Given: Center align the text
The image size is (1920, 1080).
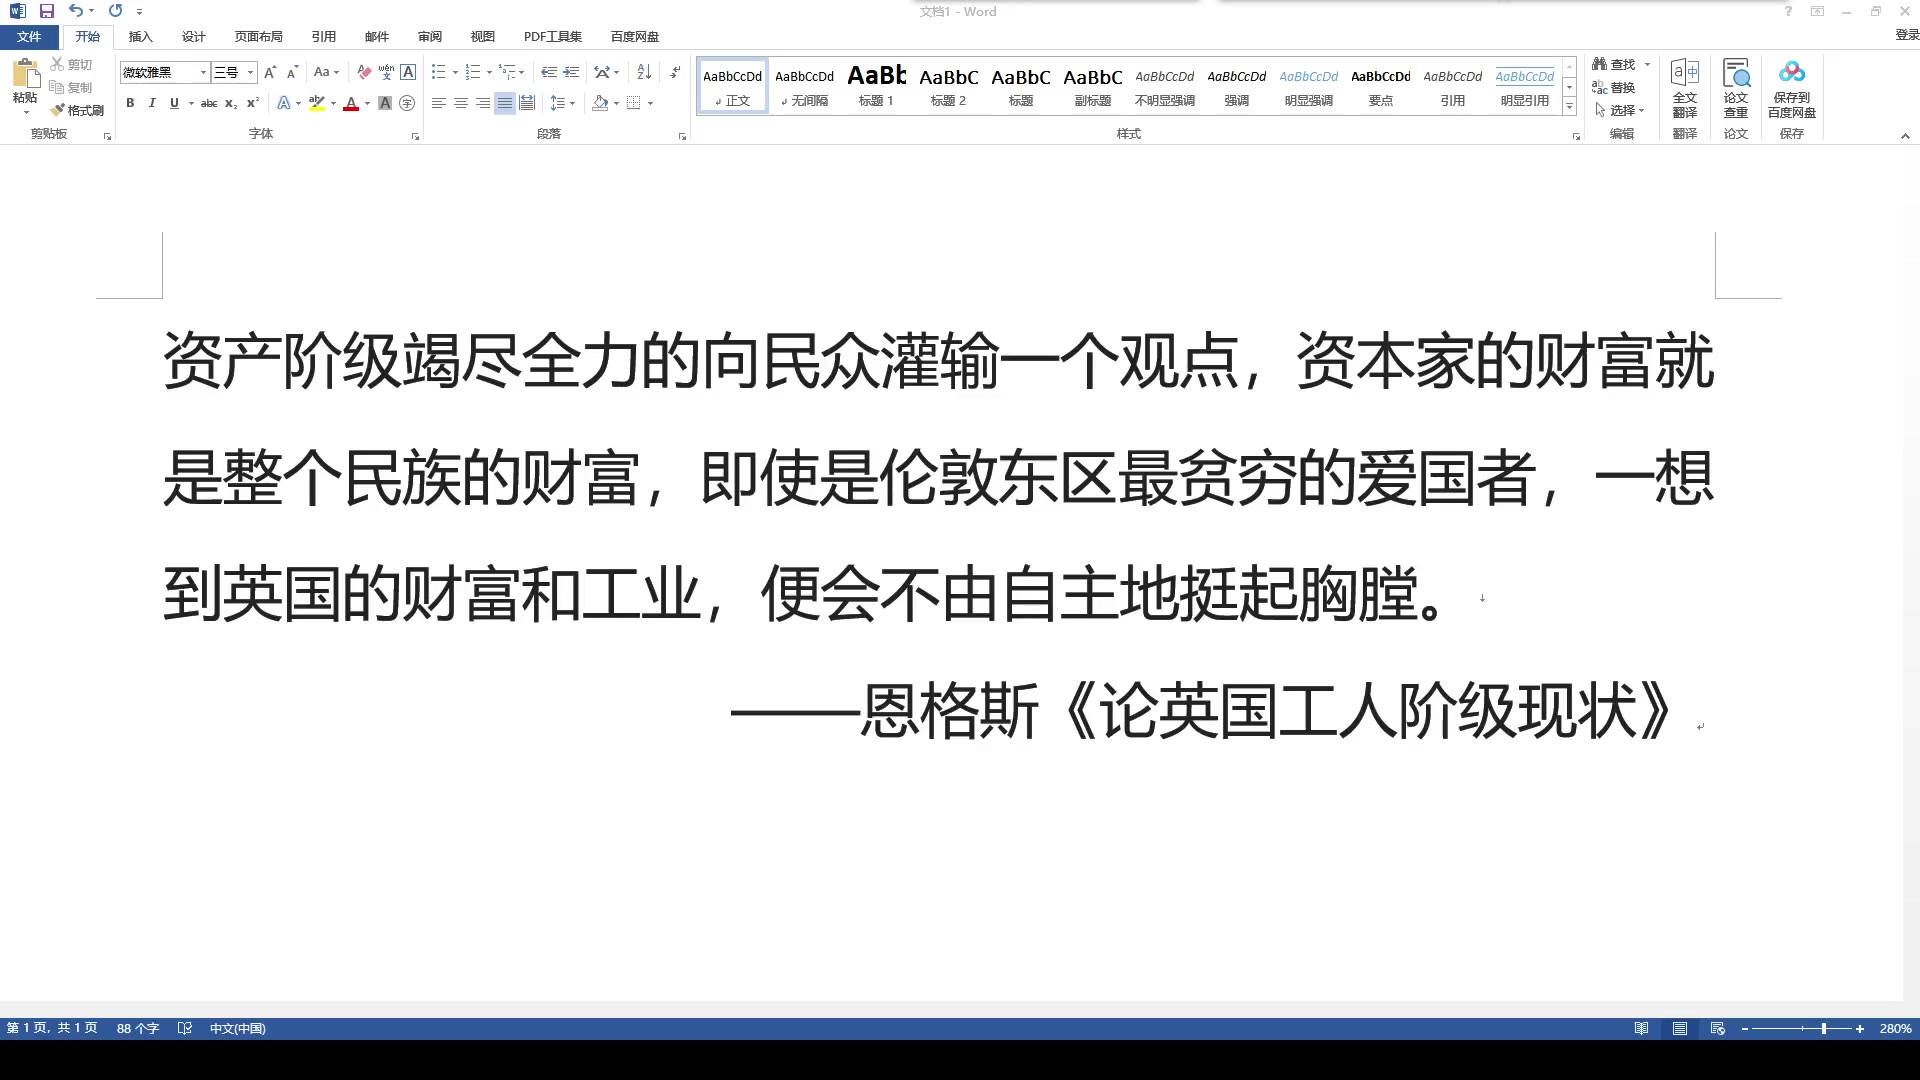Looking at the screenshot, I should click(461, 103).
